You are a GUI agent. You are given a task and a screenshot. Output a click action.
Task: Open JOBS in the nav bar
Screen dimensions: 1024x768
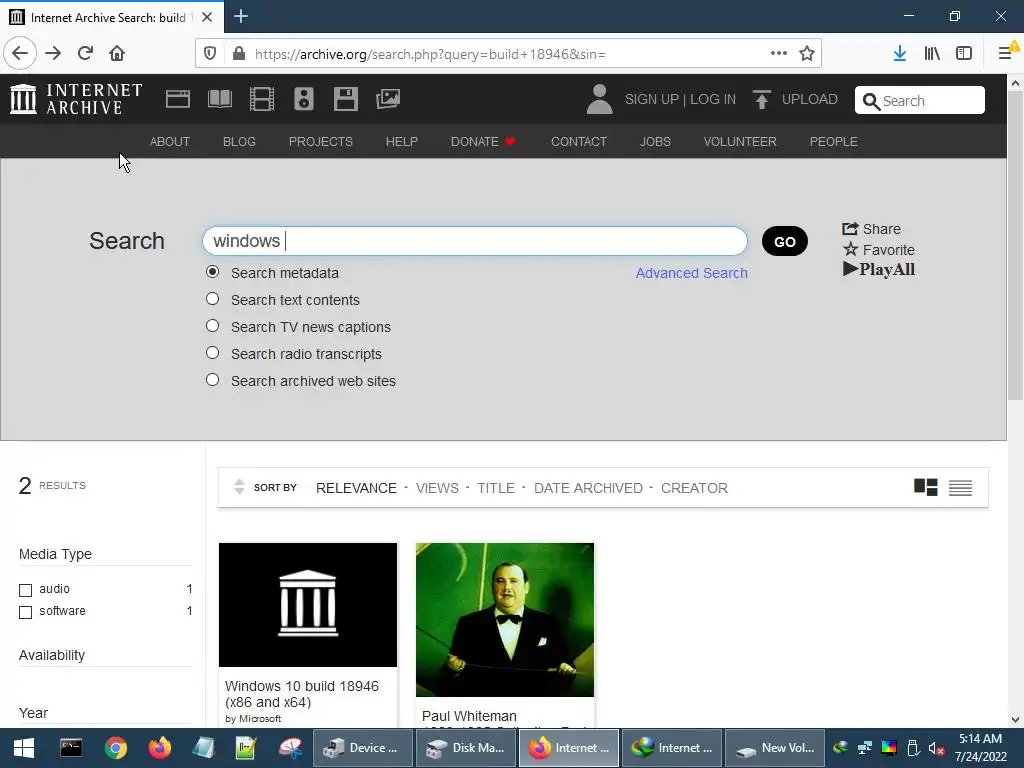655,142
